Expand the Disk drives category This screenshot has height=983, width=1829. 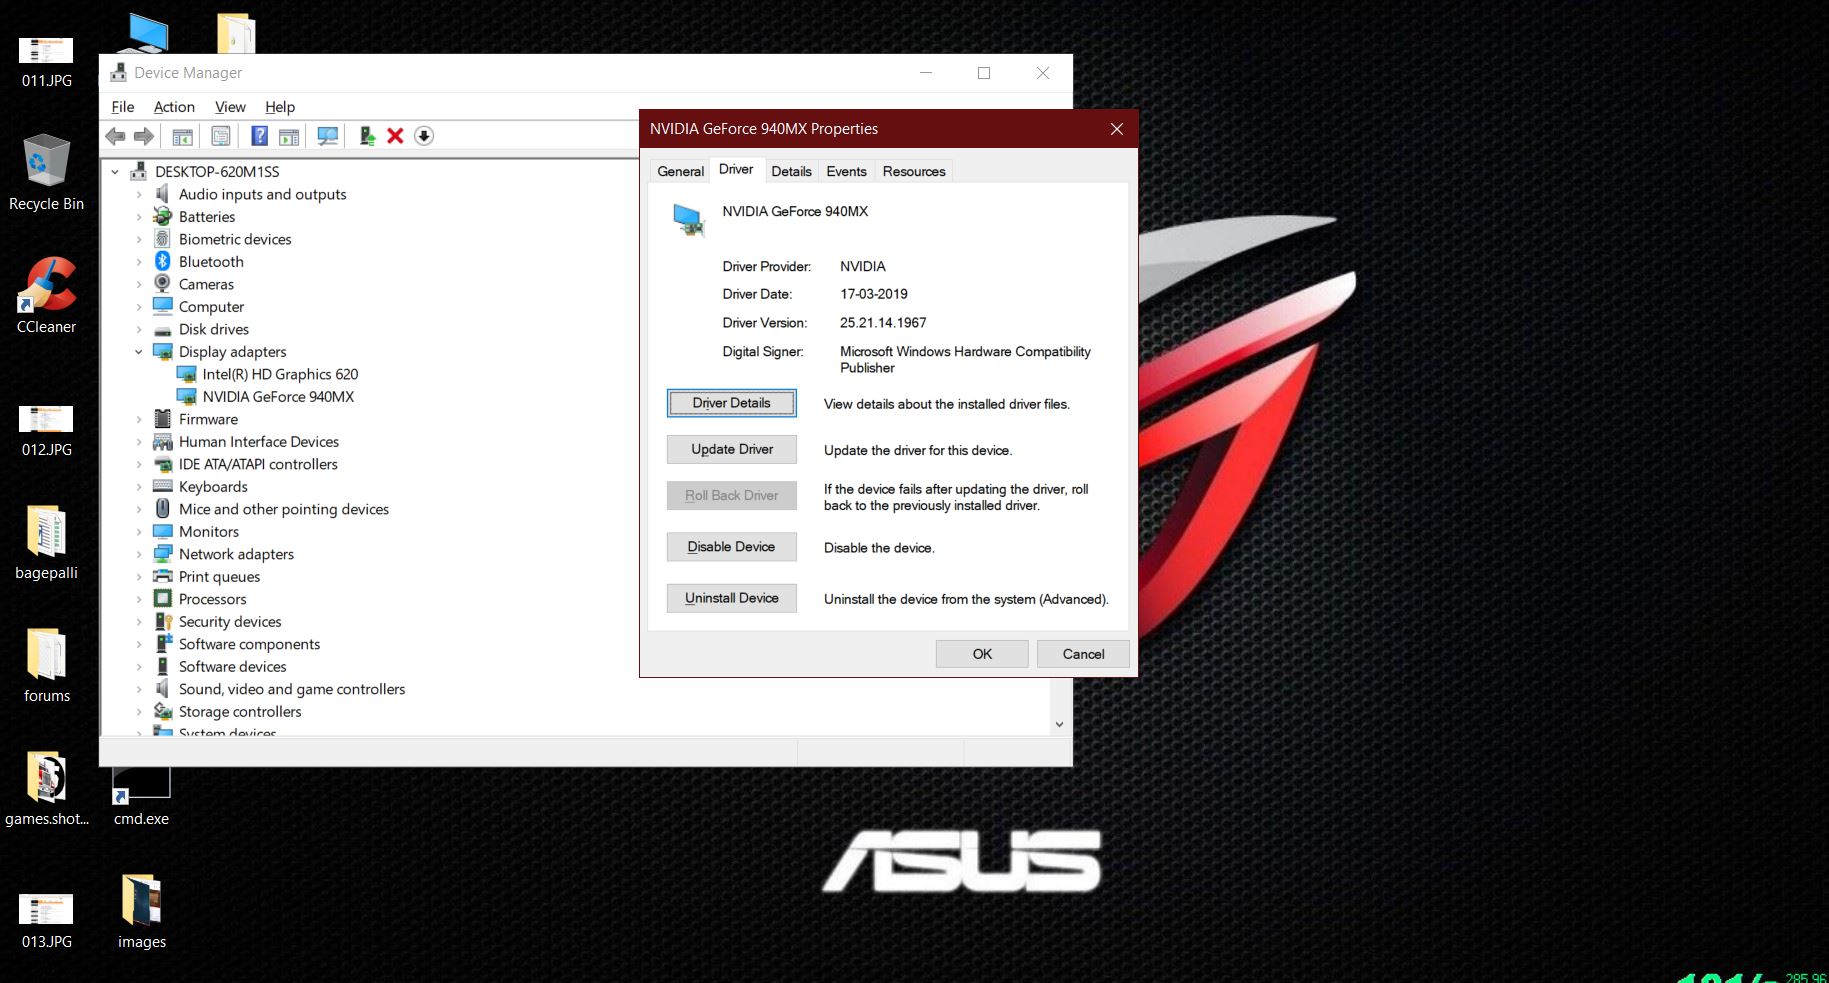click(139, 329)
